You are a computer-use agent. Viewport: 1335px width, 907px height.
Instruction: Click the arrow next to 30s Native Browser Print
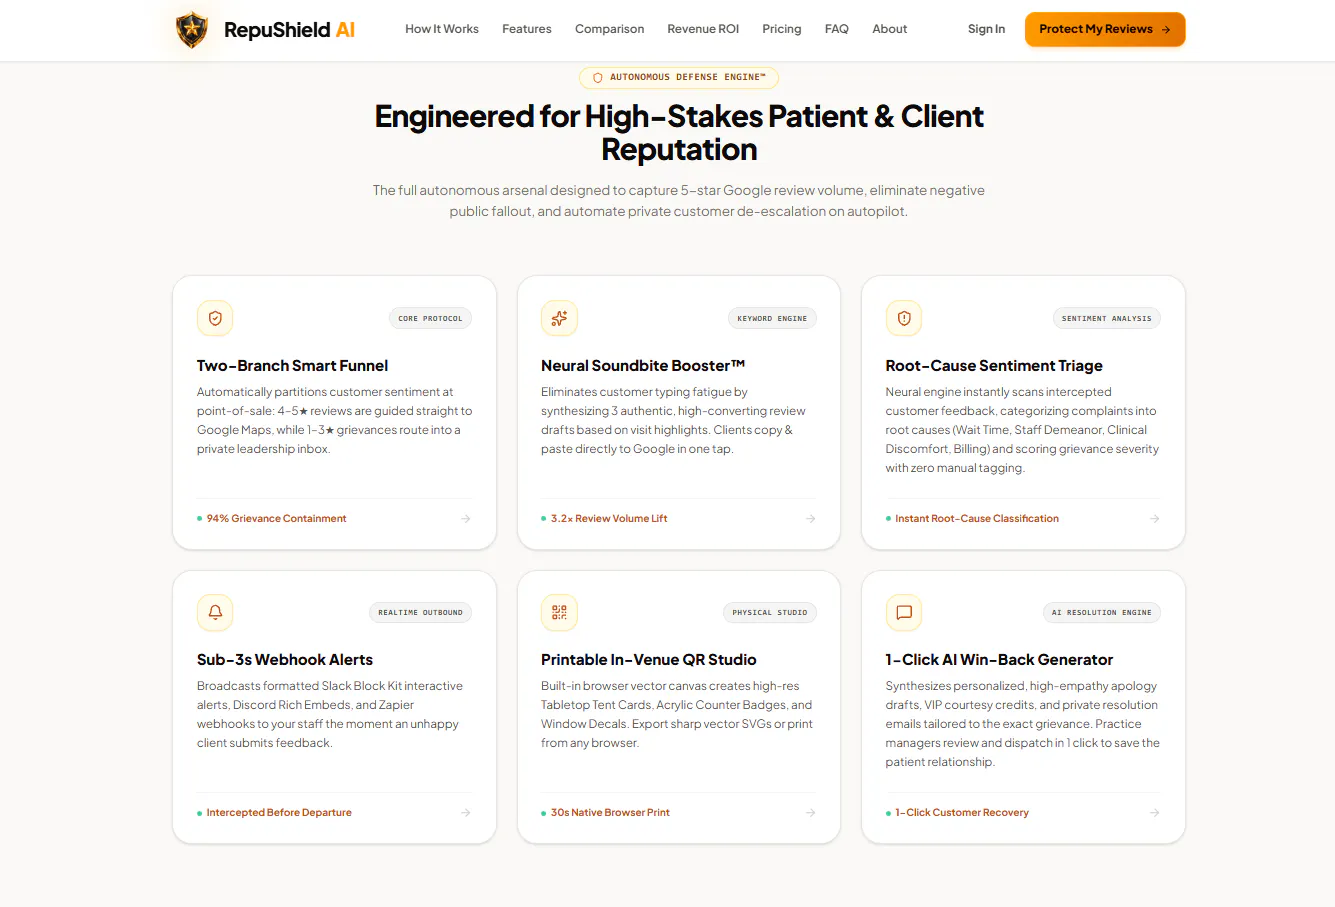pos(811,813)
